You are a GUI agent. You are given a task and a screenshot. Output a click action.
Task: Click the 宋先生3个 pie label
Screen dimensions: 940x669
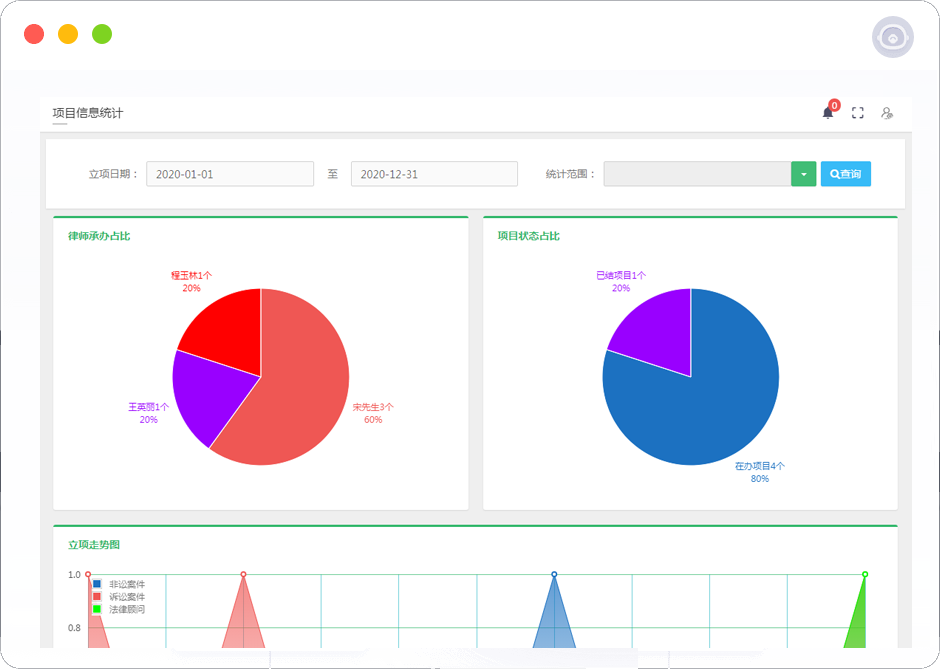[373, 407]
